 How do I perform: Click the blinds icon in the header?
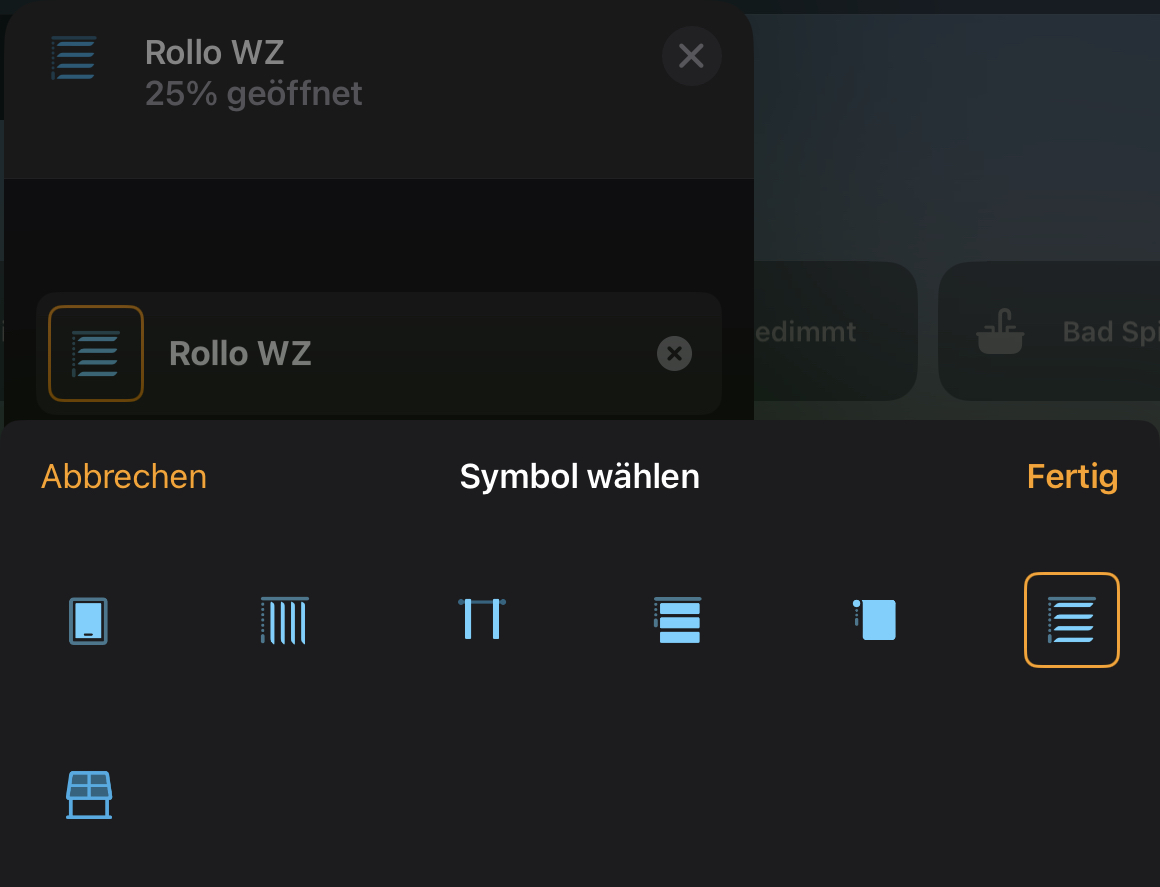pos(74,58)
